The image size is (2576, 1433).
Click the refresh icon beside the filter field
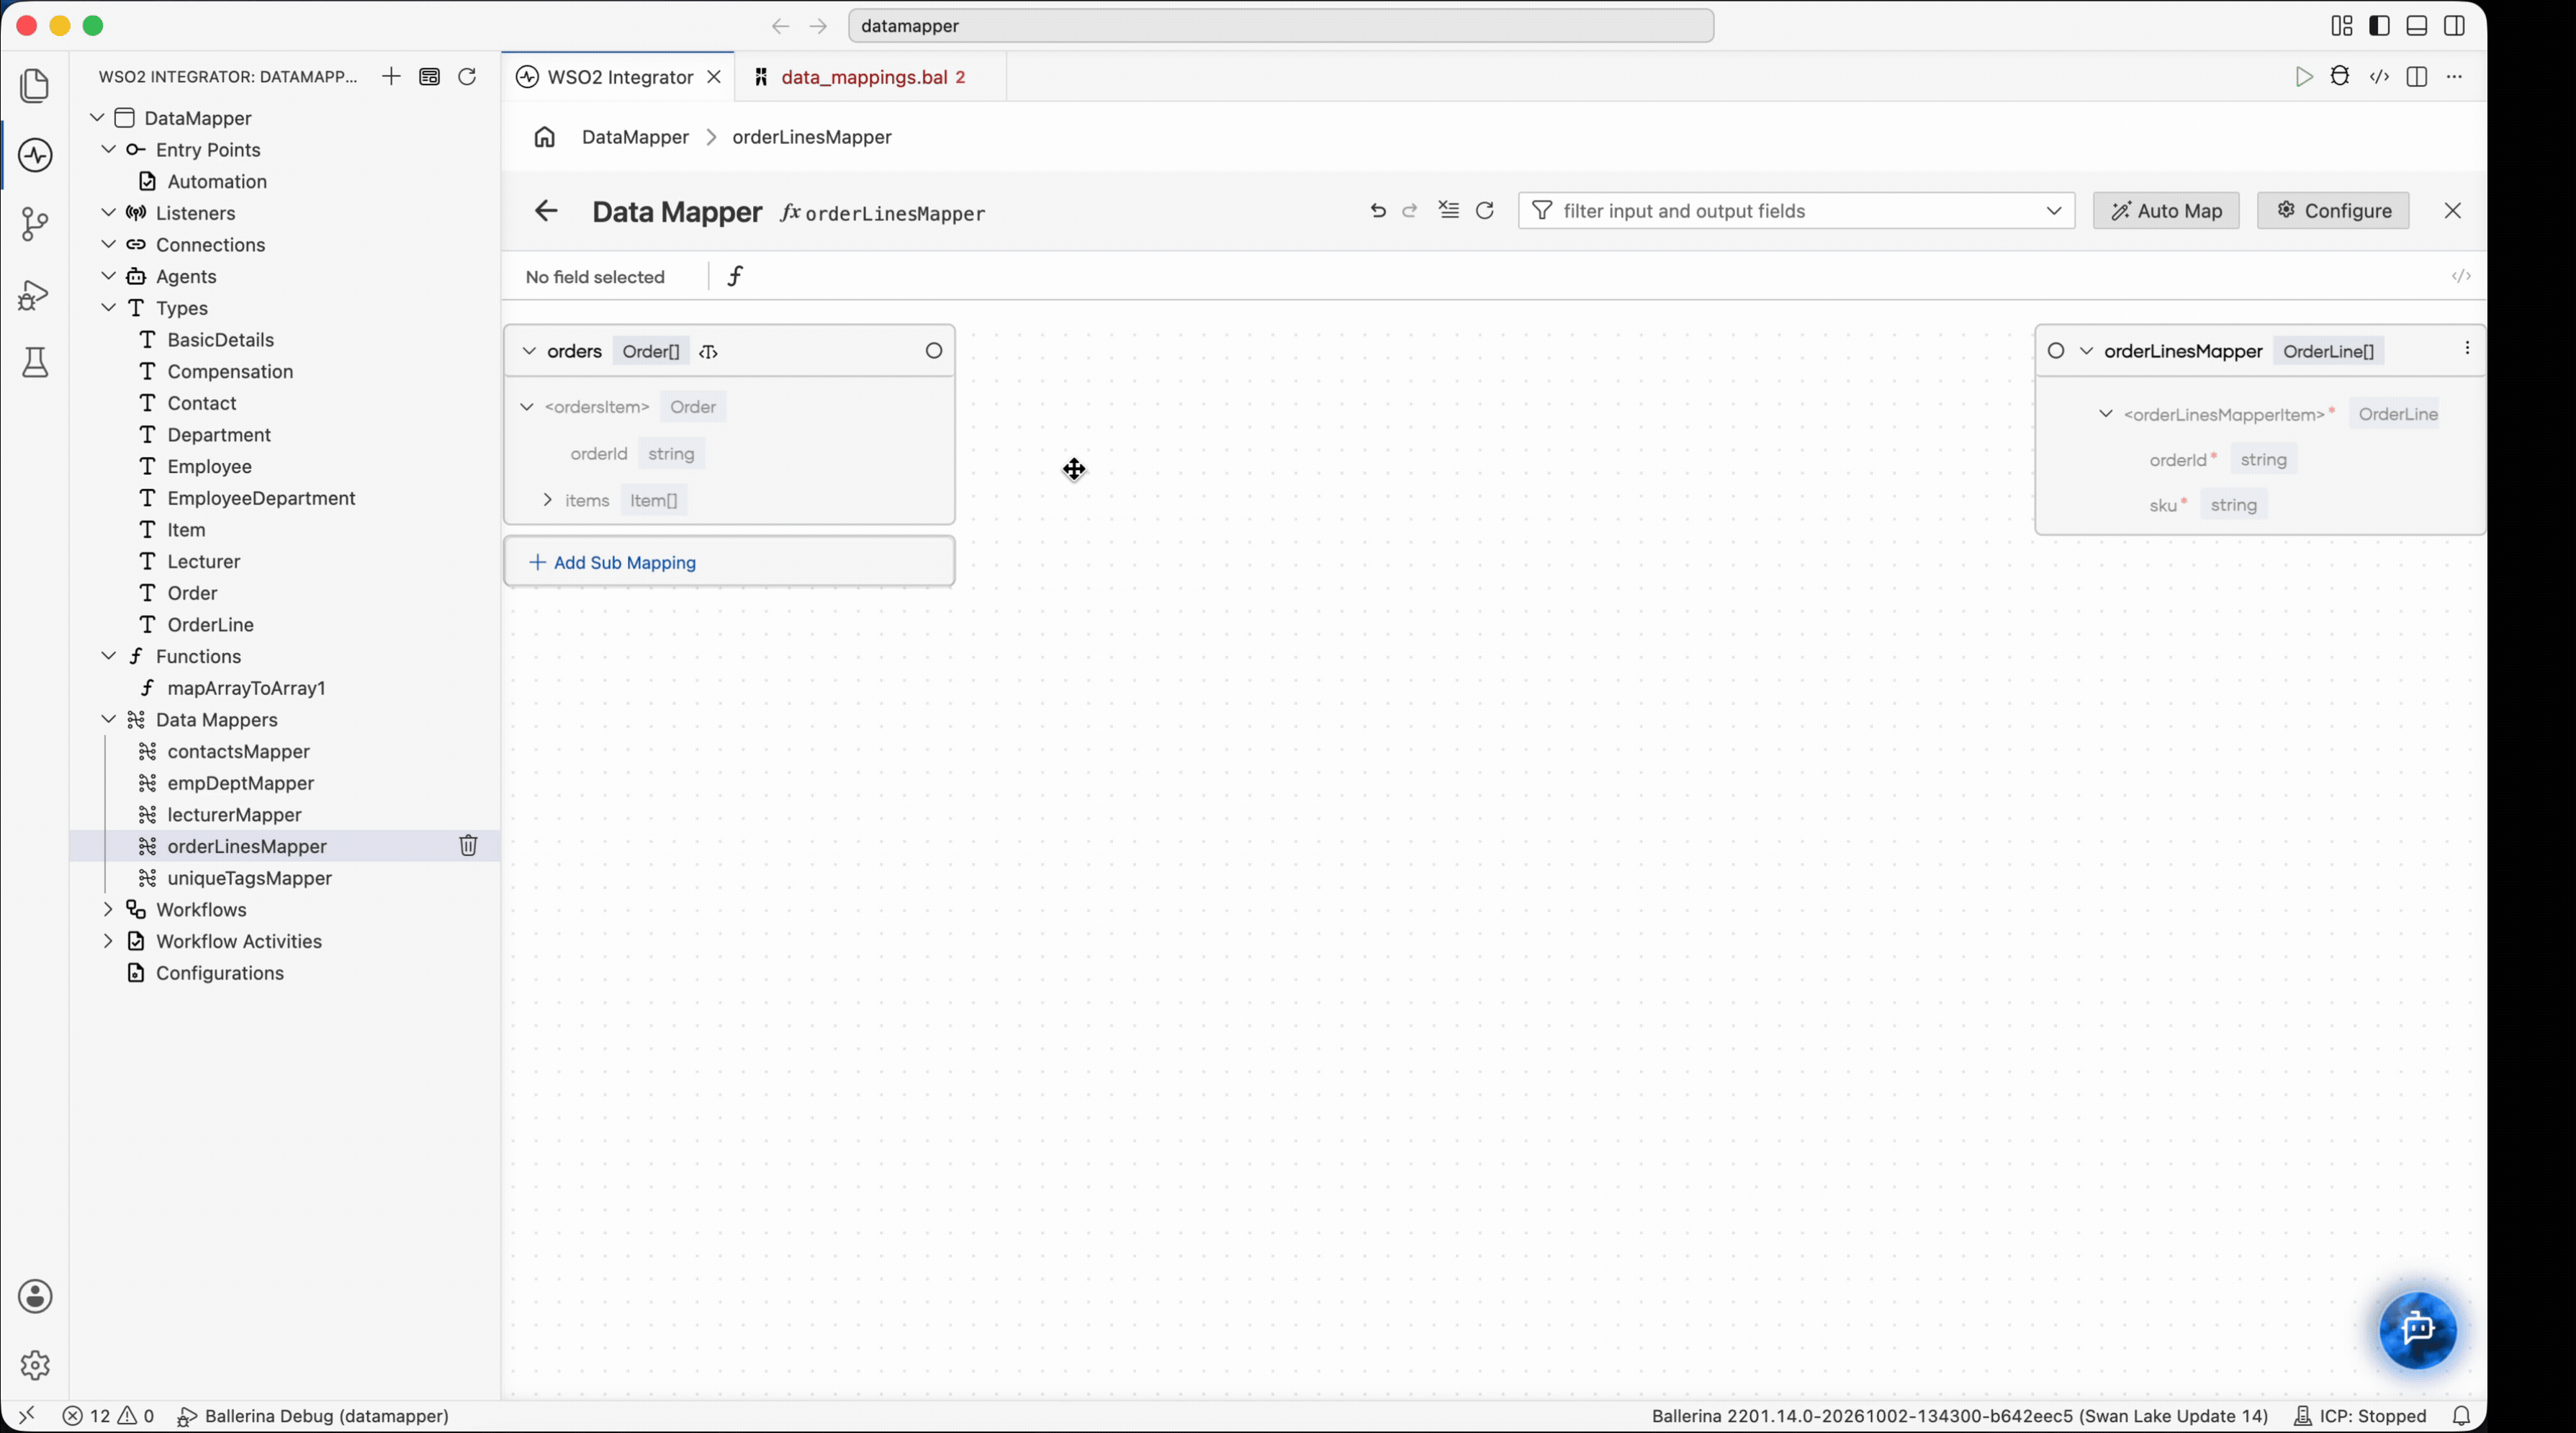pos(1485,211)
